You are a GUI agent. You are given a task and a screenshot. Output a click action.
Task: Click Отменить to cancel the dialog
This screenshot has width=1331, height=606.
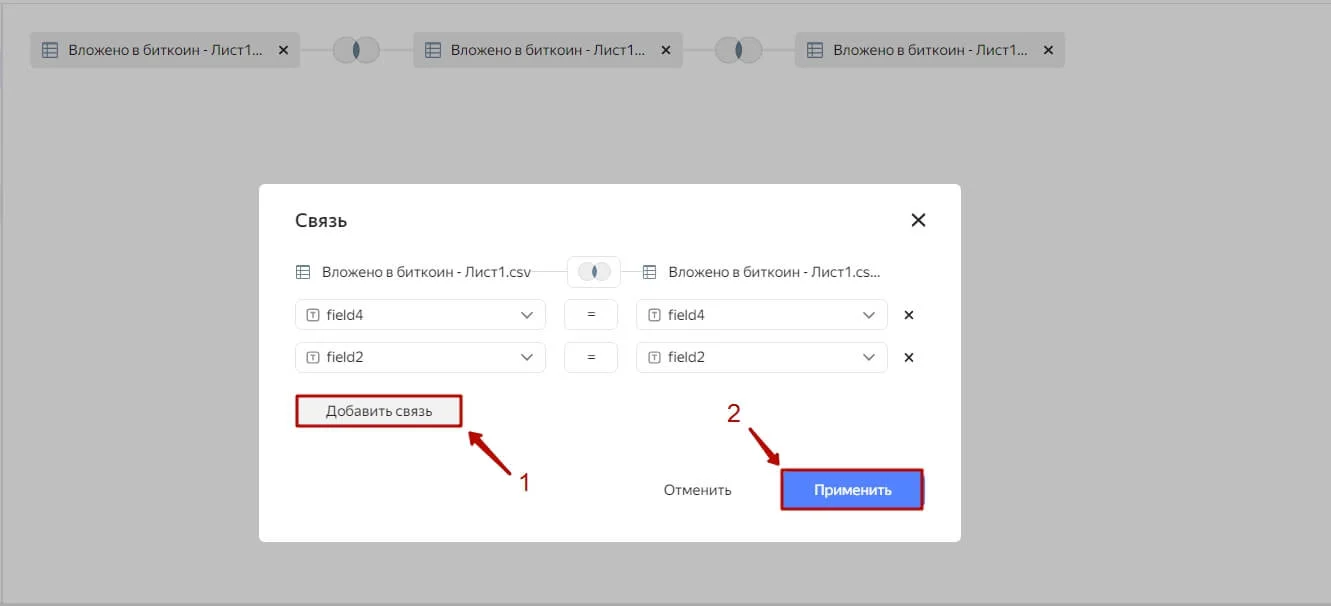coord(698,490)
